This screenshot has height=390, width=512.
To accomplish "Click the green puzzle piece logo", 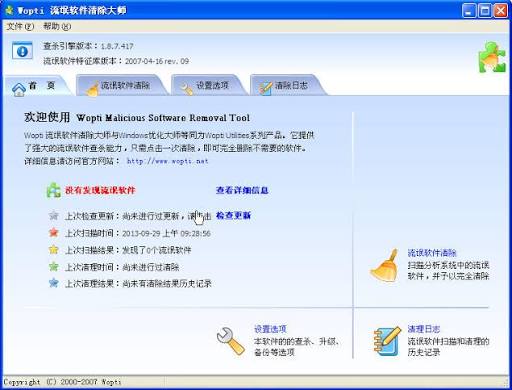I will [492, 57].
